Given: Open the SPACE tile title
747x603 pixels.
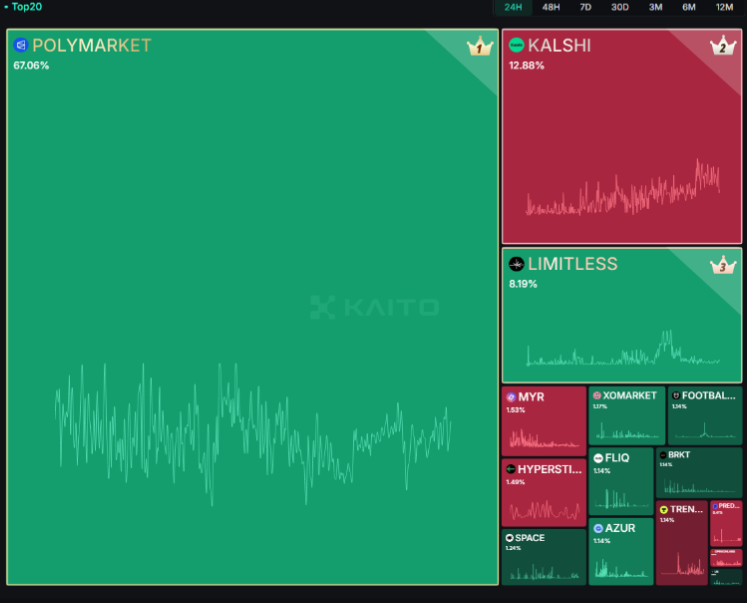Looking at the screenshot, I should tap(530, 538).
